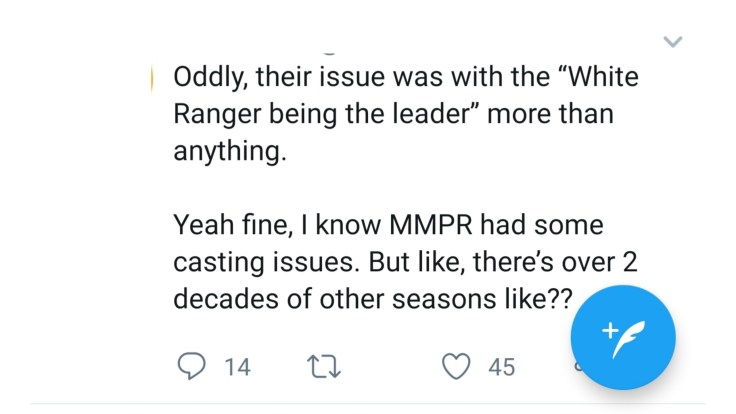Click the word "anything." ending first paragraph

click(x=222, y=153)
